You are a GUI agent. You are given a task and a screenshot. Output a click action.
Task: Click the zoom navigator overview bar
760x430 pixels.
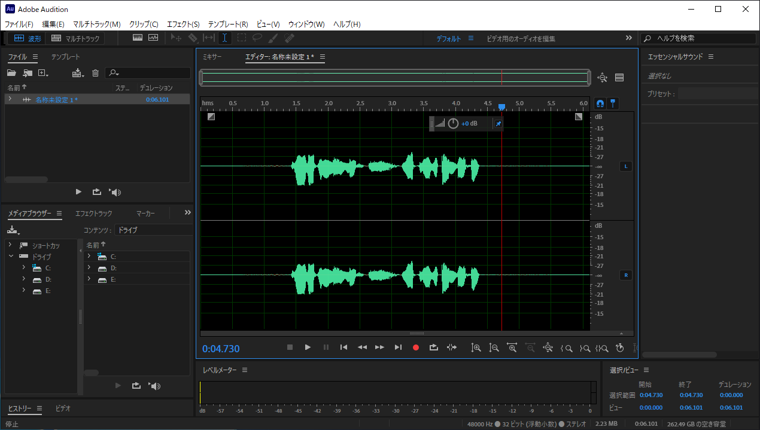tap(395, 78)
